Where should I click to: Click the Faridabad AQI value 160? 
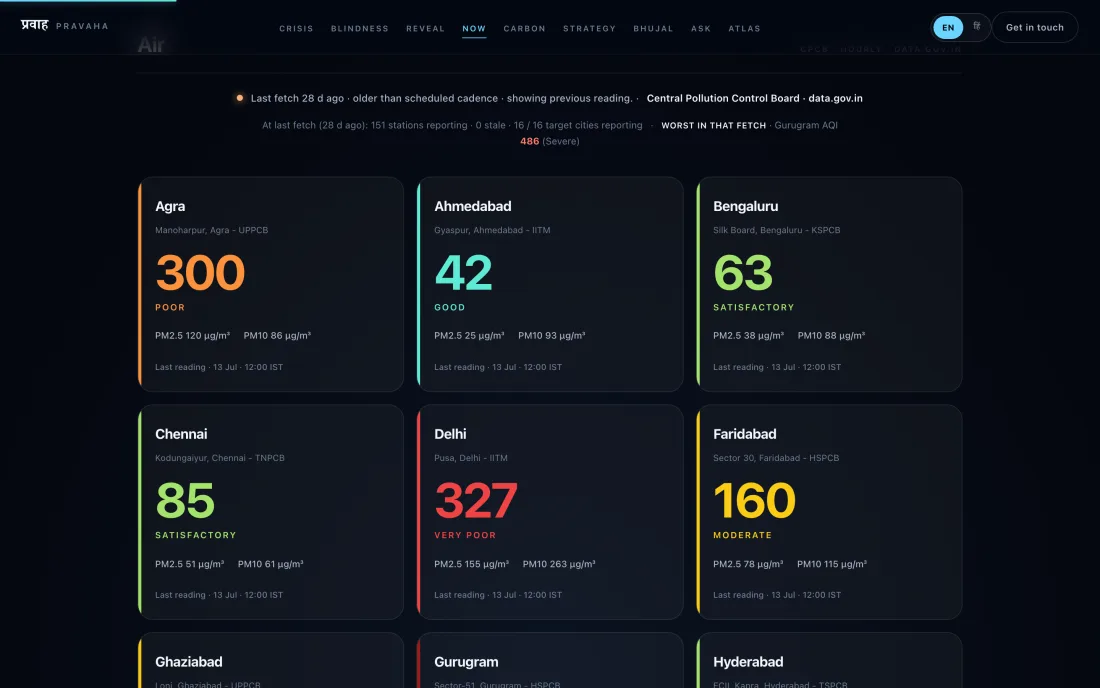(x=754, y=500)
